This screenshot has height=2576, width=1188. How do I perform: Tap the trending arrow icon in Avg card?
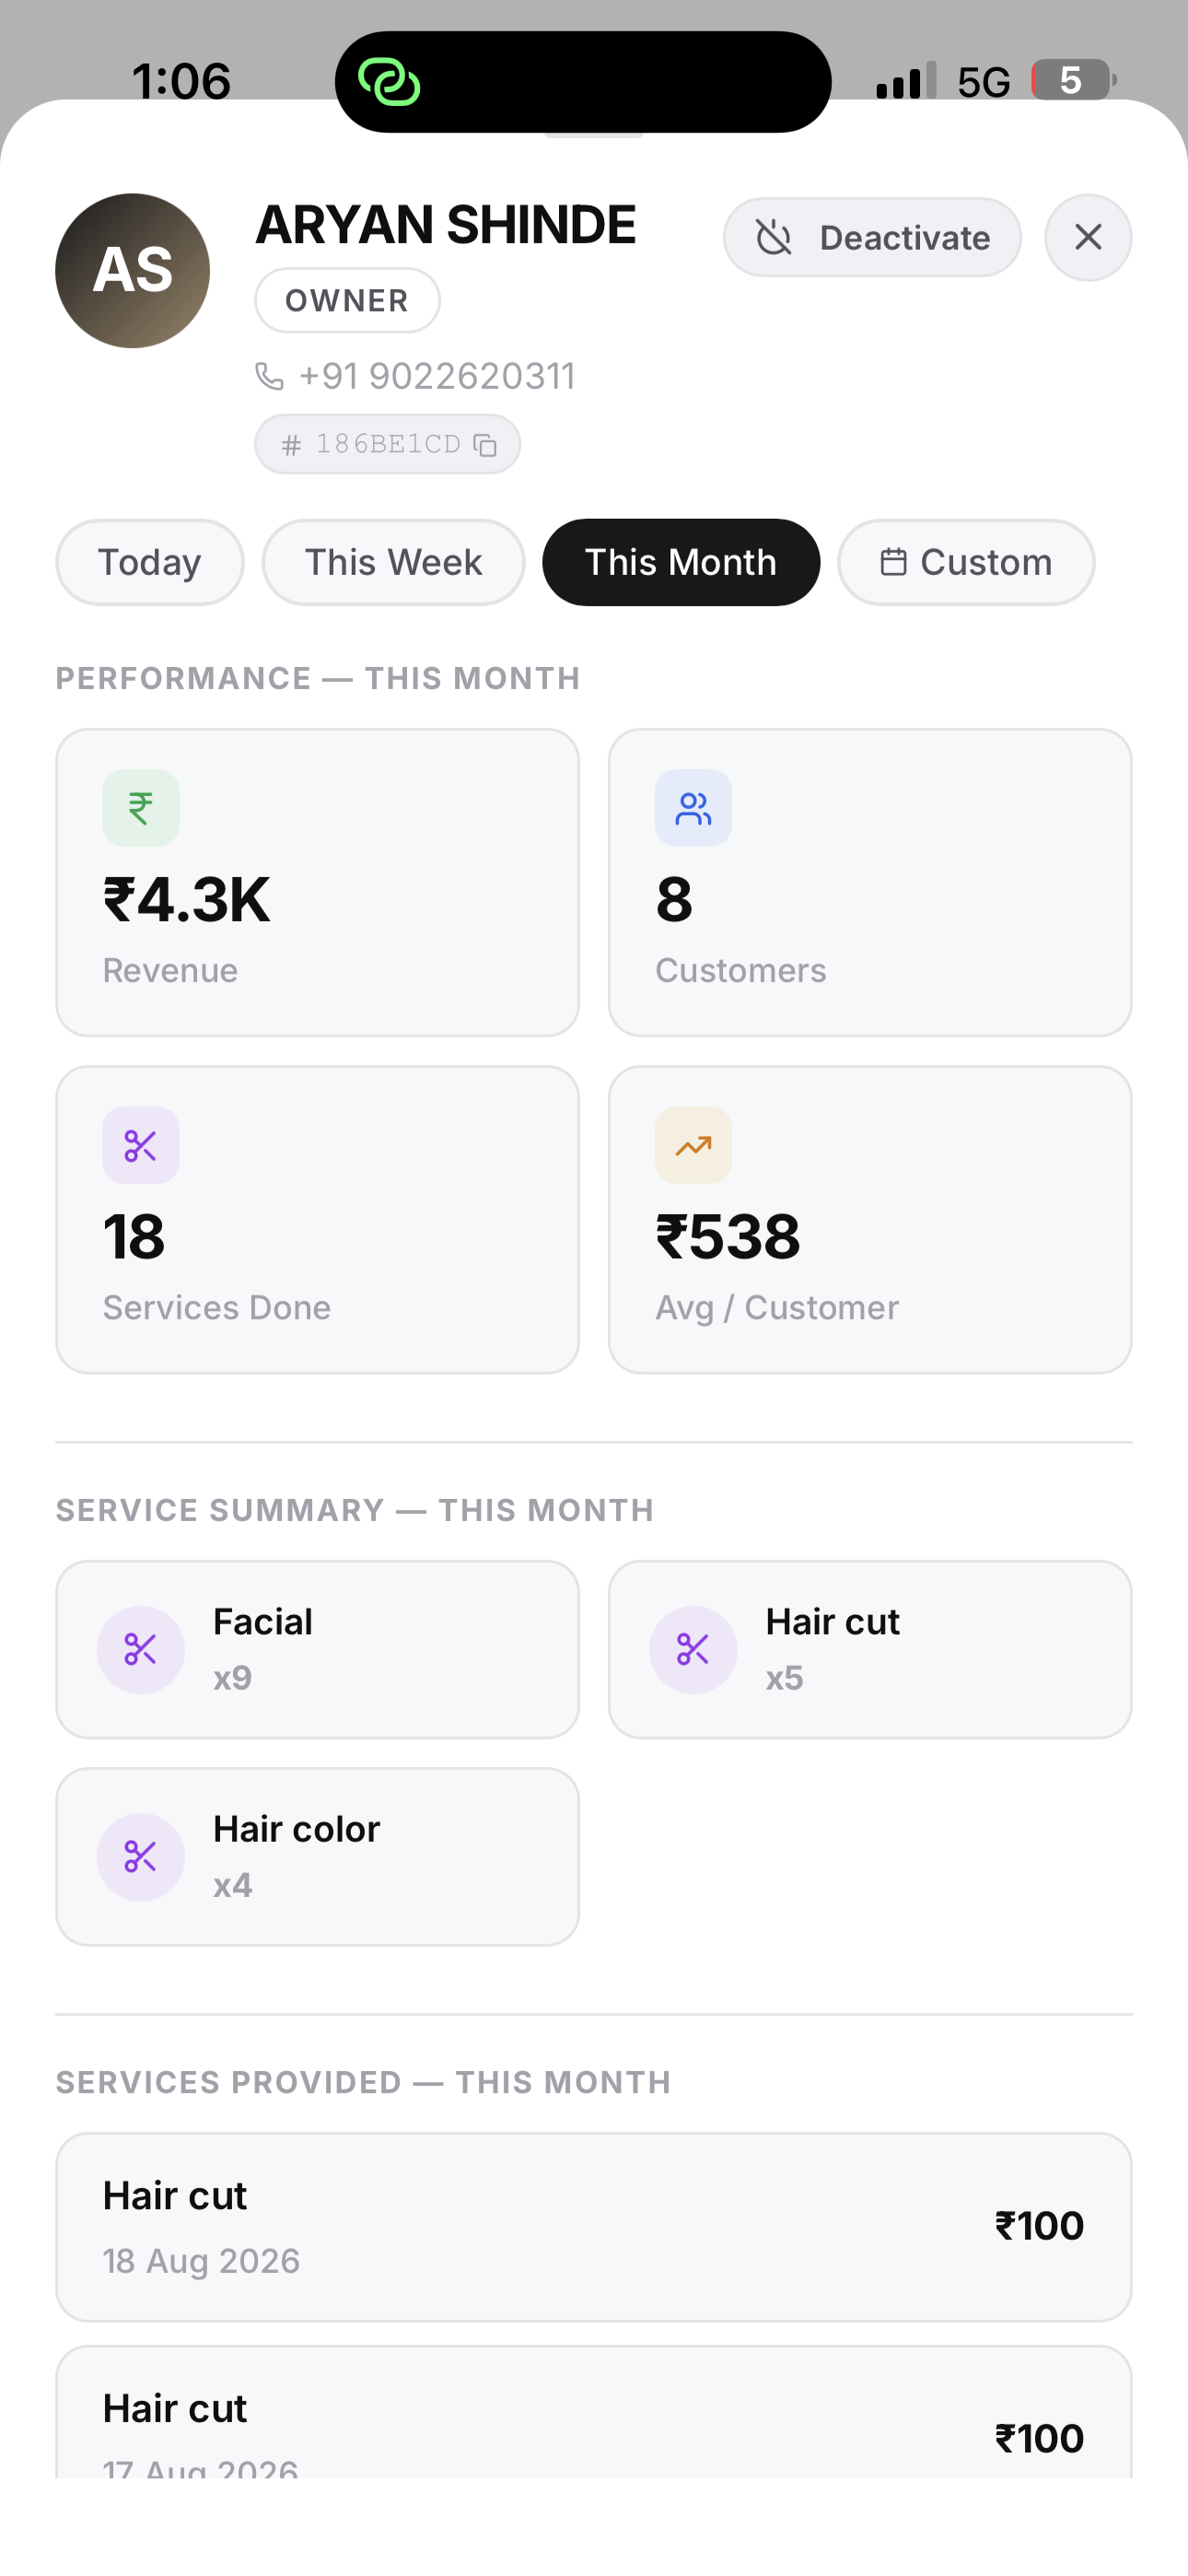tap(693, 1145)
